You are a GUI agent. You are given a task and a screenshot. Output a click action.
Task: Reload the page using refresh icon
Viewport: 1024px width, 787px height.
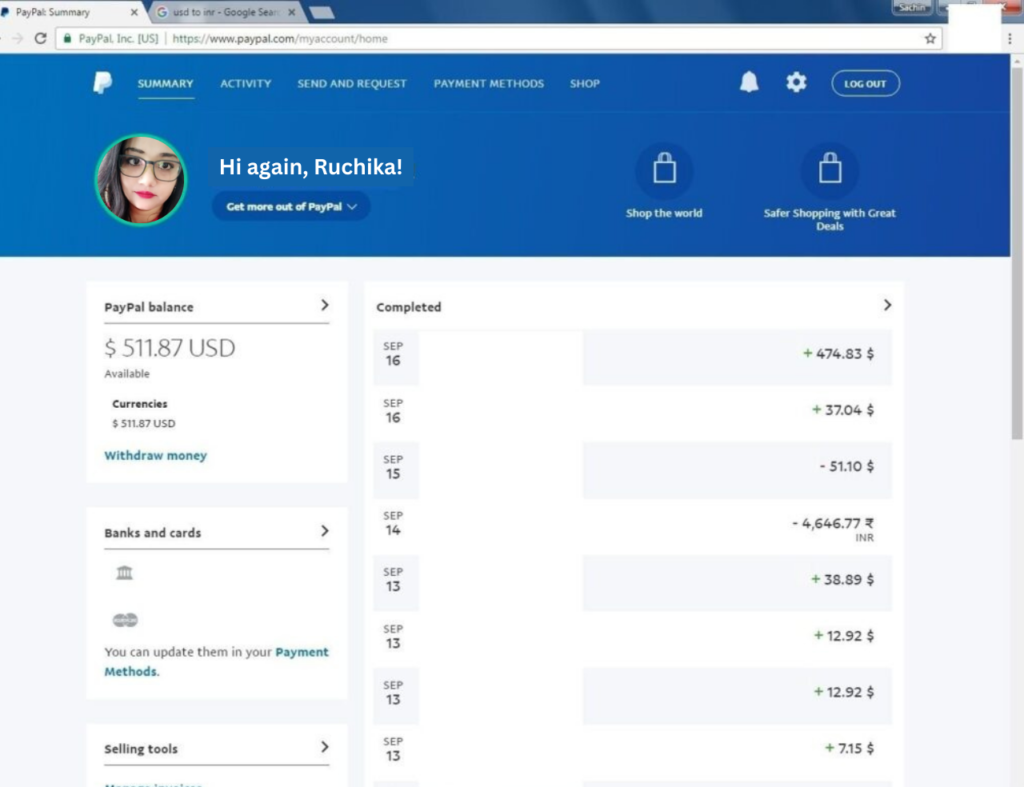tap(41, 39)
